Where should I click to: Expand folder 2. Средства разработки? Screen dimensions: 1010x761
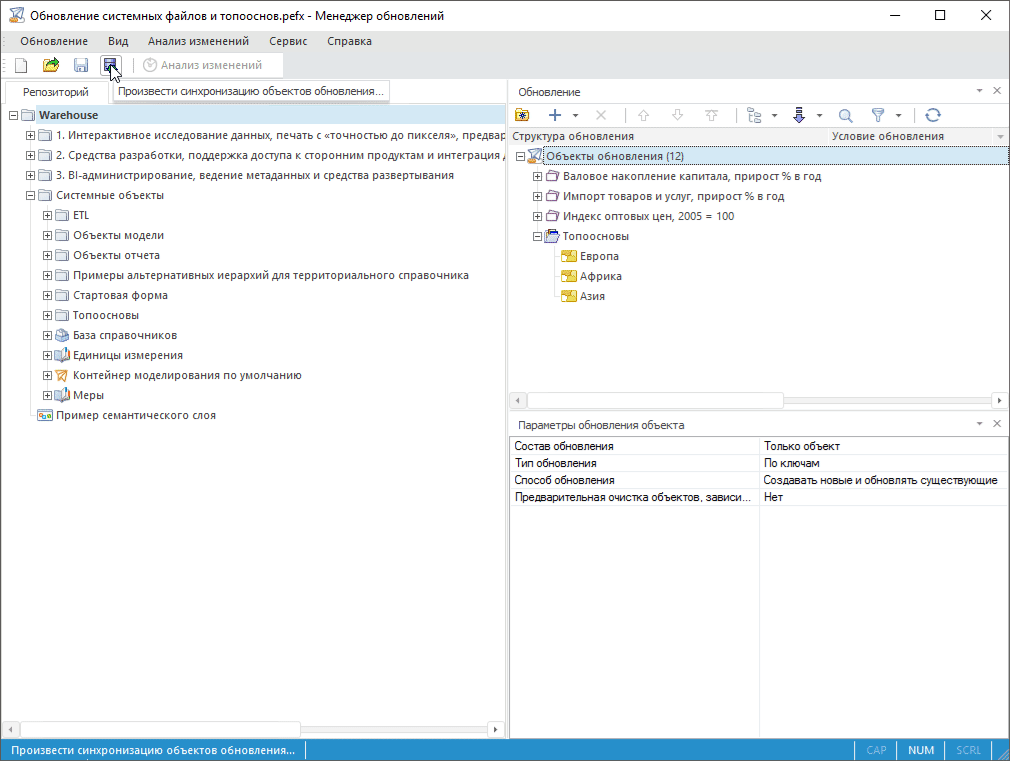30,155
